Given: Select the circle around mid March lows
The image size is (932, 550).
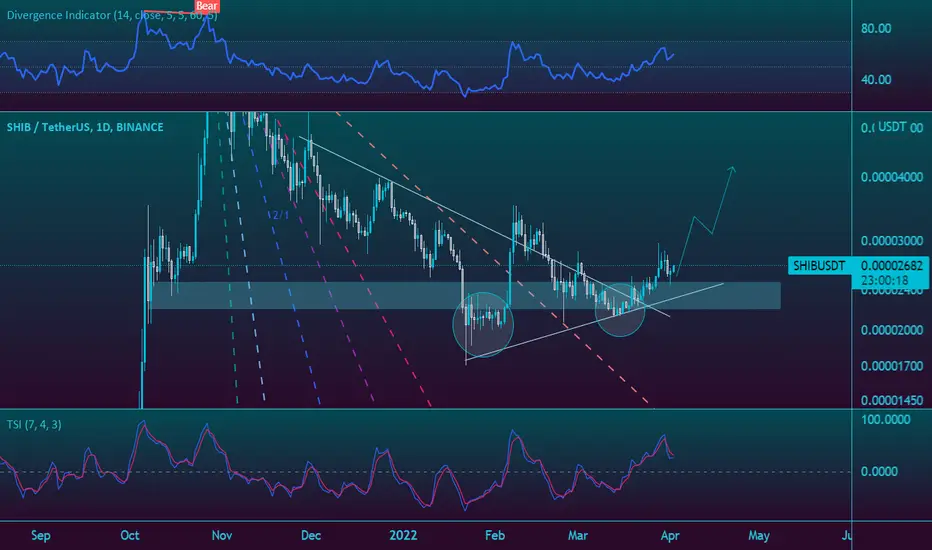Looking at the screenshot, I should point(620,310).
